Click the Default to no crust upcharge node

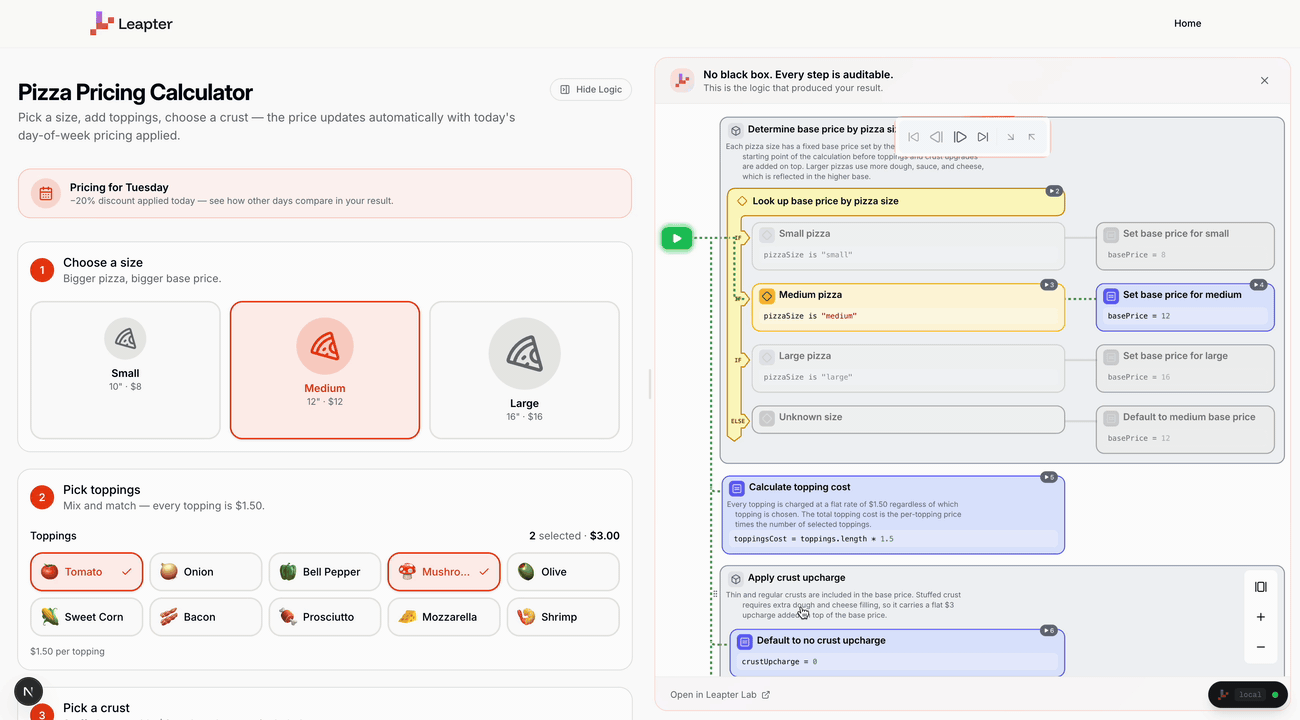(897, 652)
